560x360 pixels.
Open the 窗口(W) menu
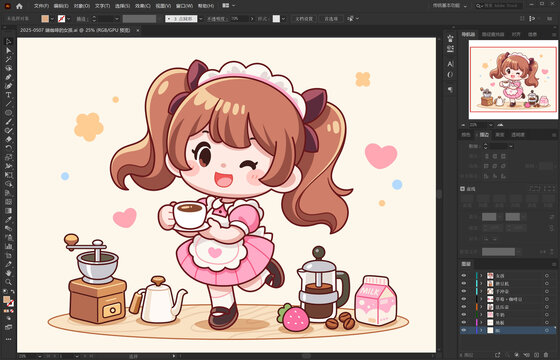click(x=184, y=6)
